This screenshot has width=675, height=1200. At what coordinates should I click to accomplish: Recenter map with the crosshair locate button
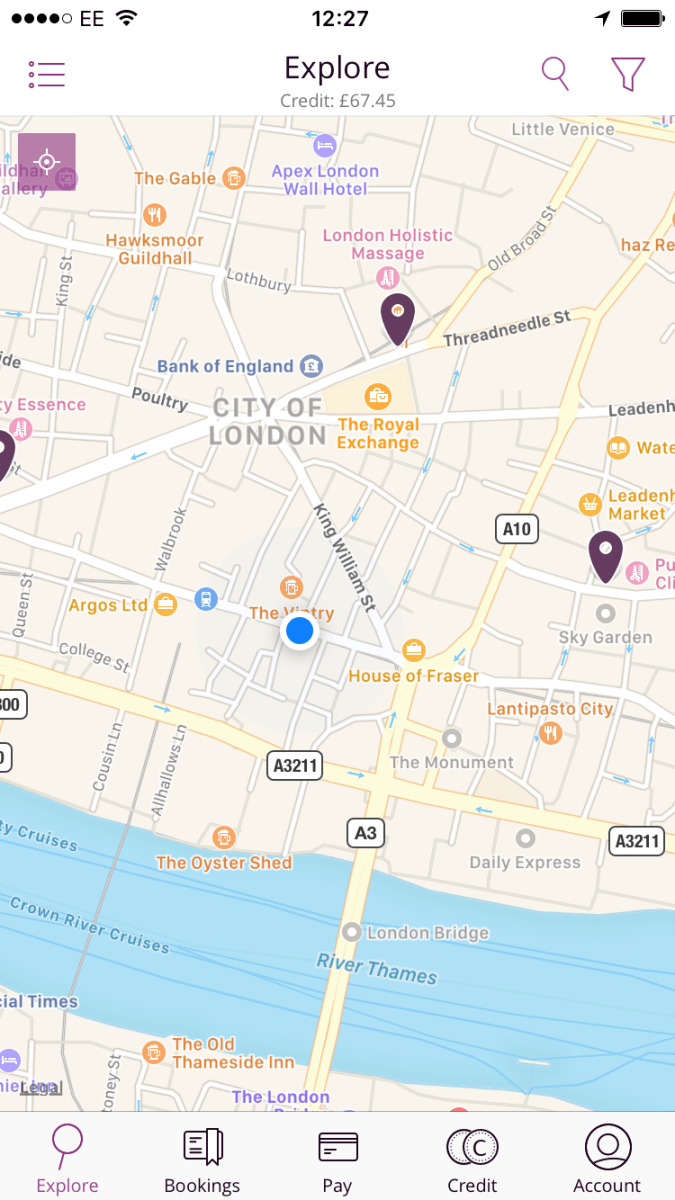pyautogui.click(x=47, y=162)
